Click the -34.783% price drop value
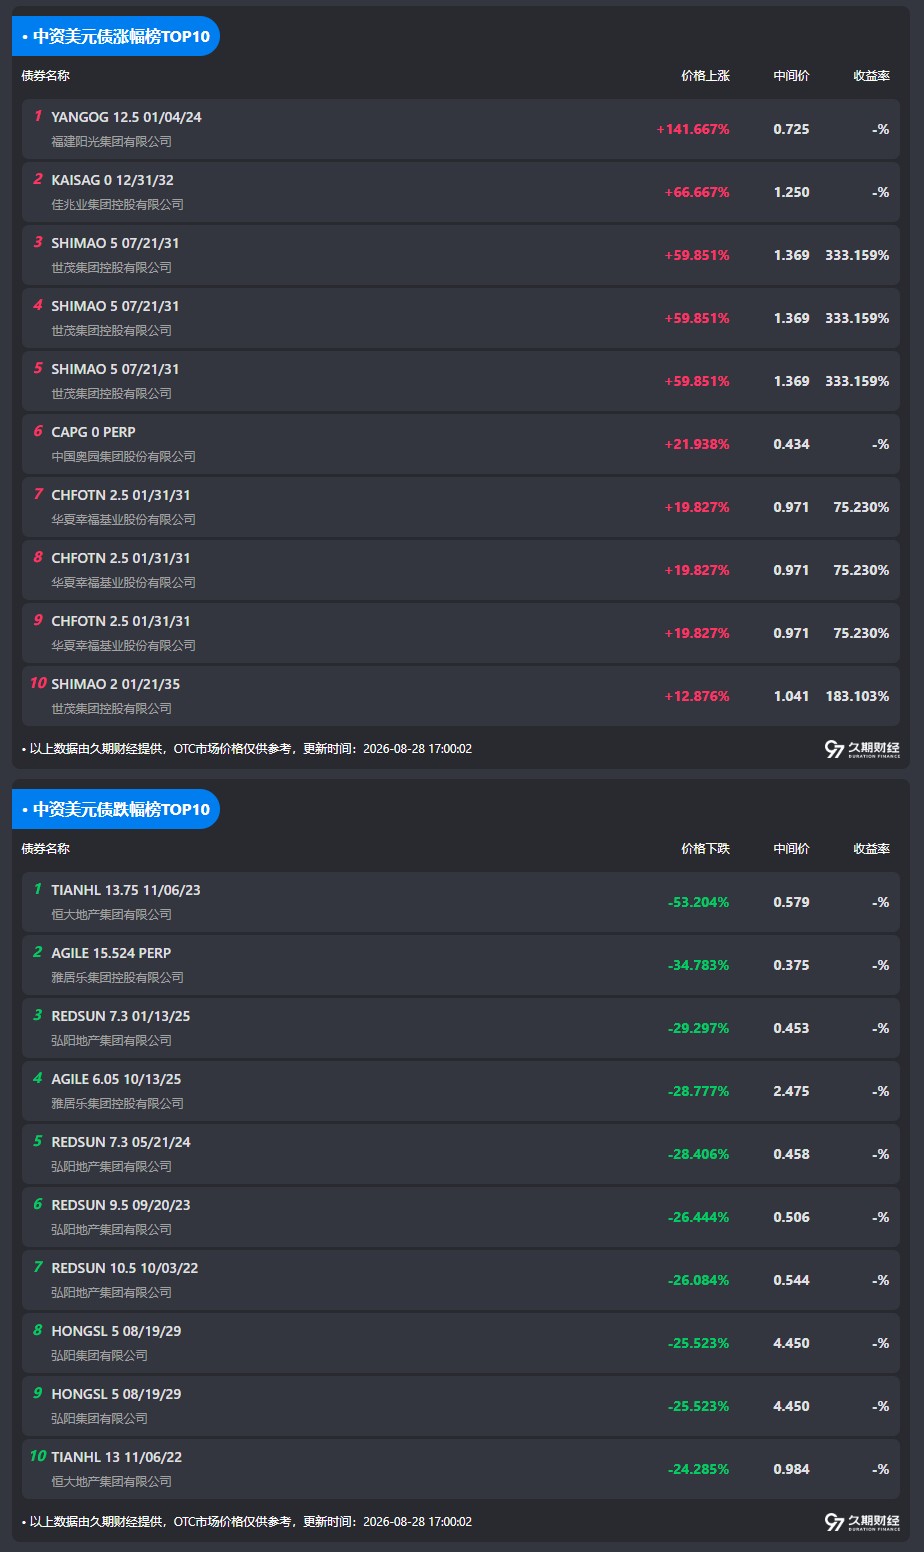924x1552 pixels. pos(699,965)
